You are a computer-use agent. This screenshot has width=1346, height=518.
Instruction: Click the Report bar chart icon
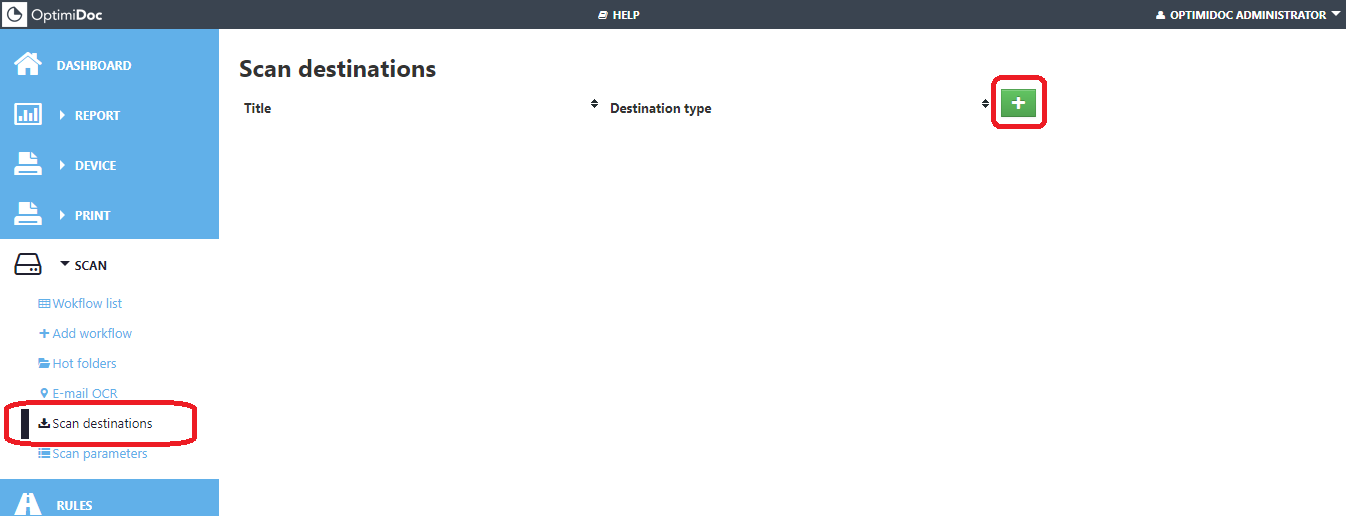tap(28, 115)
